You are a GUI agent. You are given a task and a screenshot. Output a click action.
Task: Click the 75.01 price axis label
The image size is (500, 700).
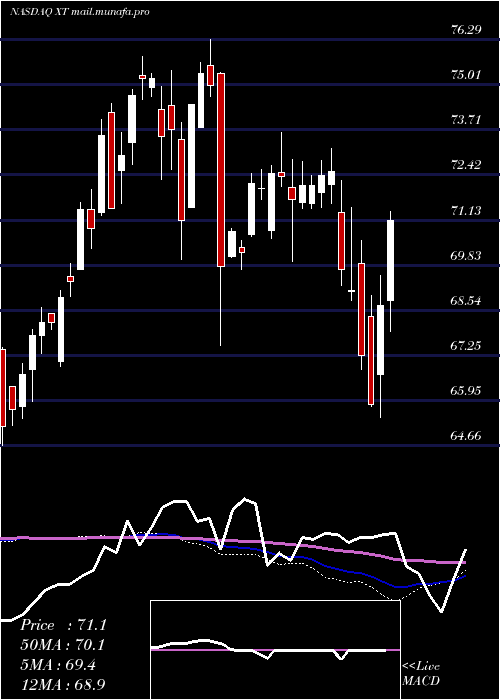point(466,75)
